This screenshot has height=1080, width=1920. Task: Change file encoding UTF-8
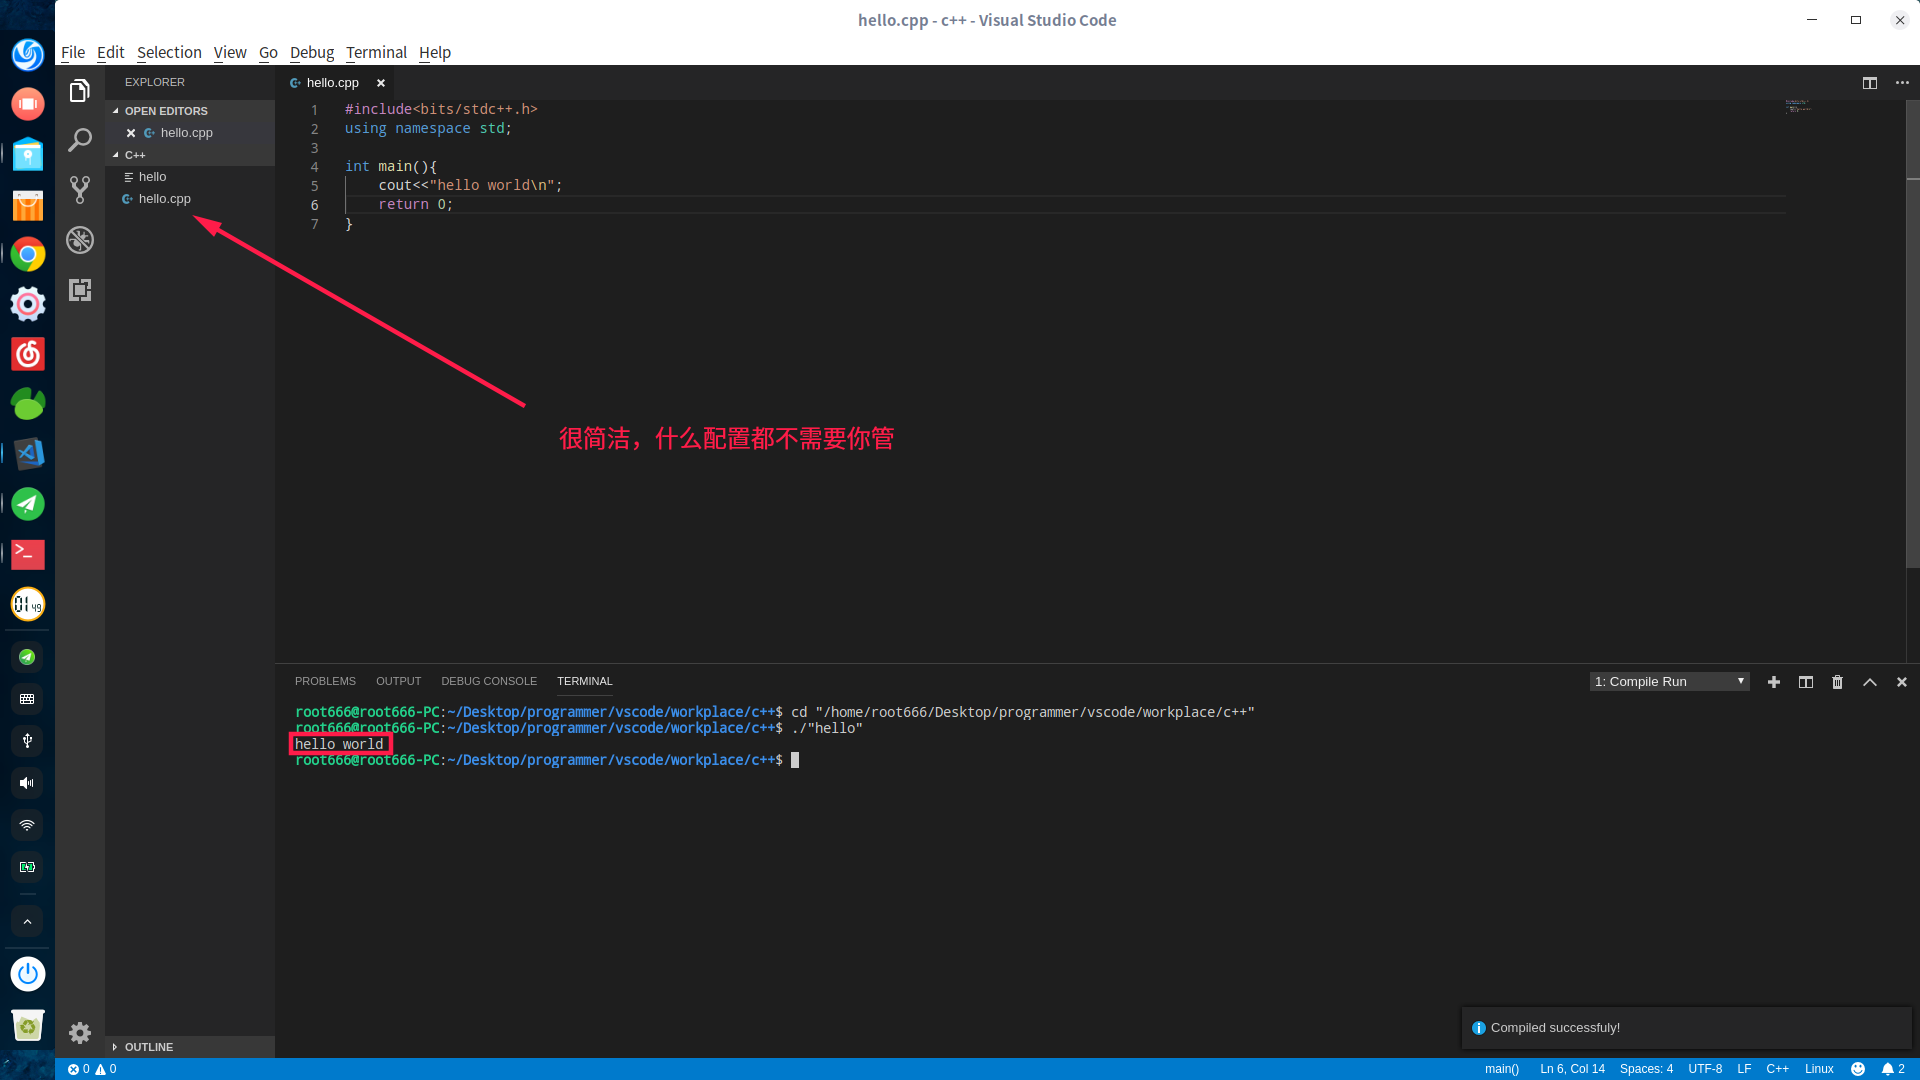[1705, 1069]
